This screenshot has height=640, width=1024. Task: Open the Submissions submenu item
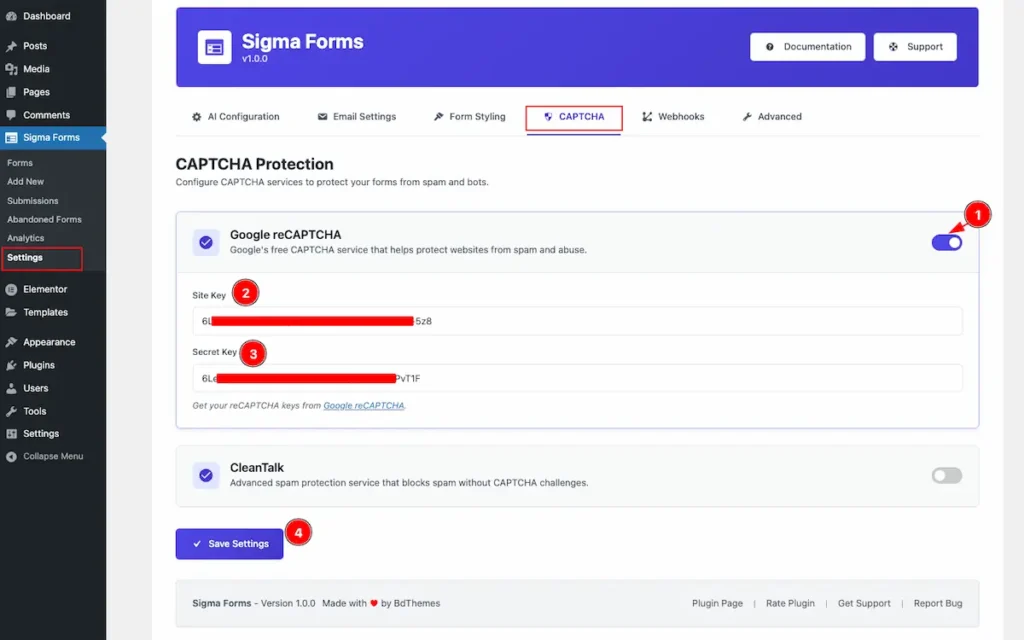tap(33, 200)
